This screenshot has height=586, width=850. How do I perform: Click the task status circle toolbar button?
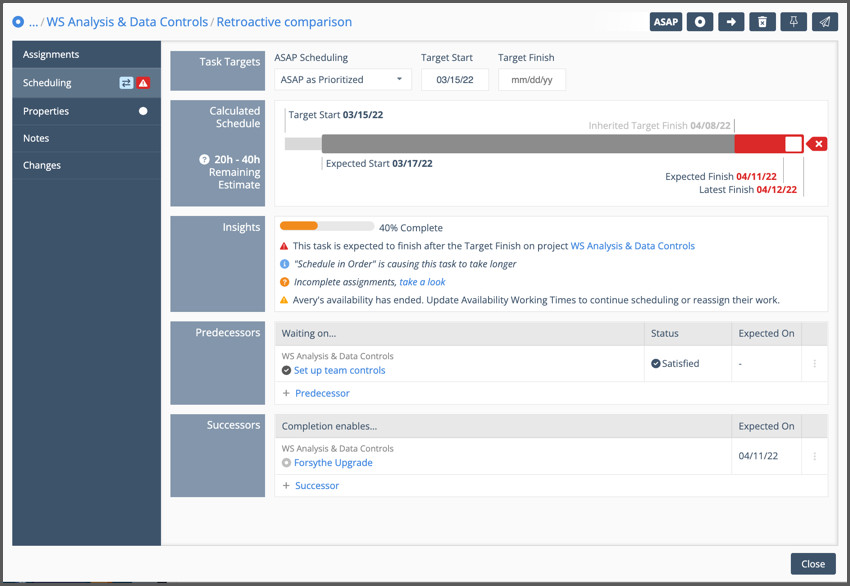[x=699, y=22]
